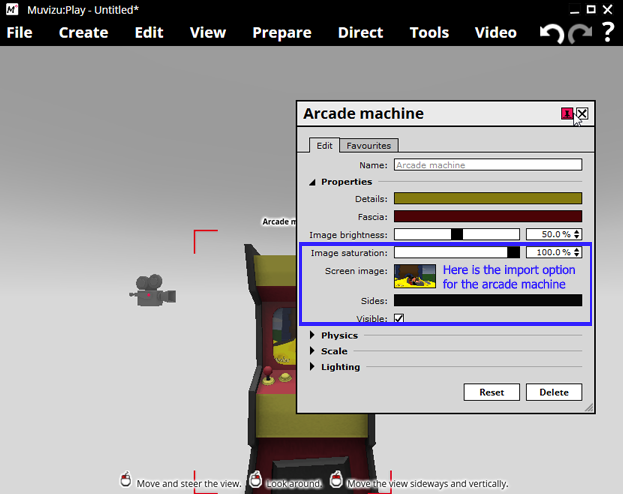Image resolution: width=623 pixels, height=494 pixels.
Task: Click the Redo arrow icon
Action: coord(580,33)
